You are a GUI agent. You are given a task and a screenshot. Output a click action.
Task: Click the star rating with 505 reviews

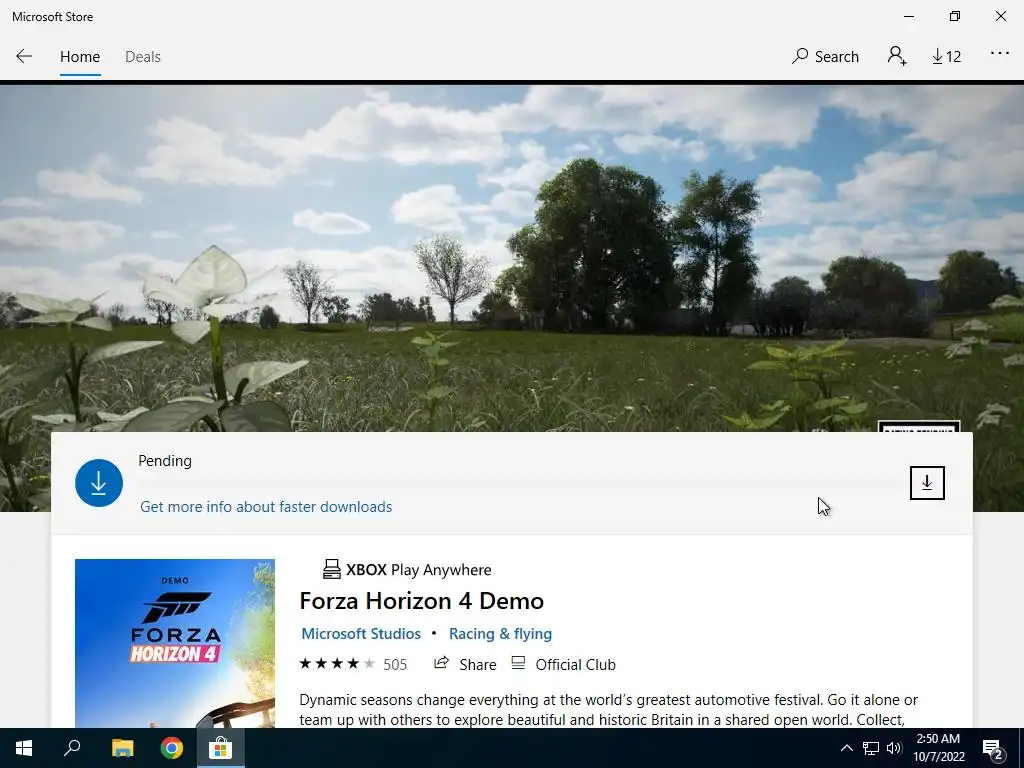pos(353,664)
